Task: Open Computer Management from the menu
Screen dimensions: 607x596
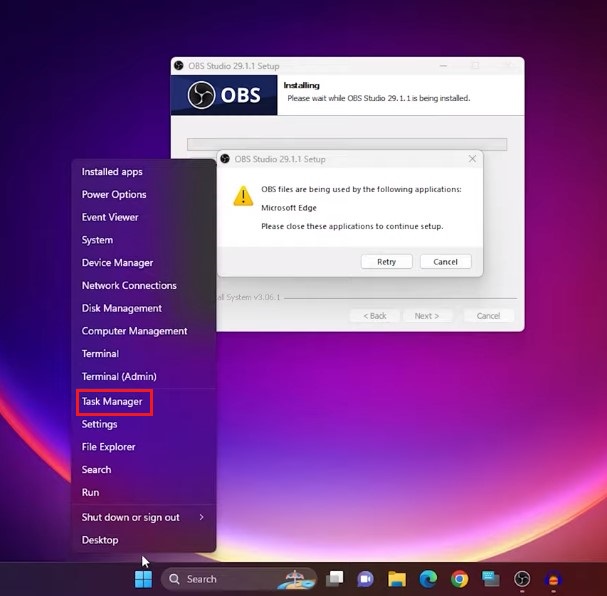Action: pos(143,331)
